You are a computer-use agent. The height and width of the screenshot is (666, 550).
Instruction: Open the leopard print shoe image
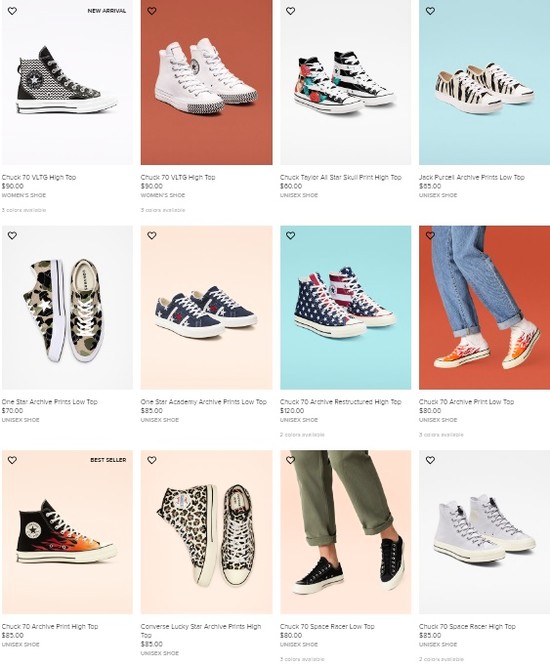pyautogui.click(x=206, y=532)
